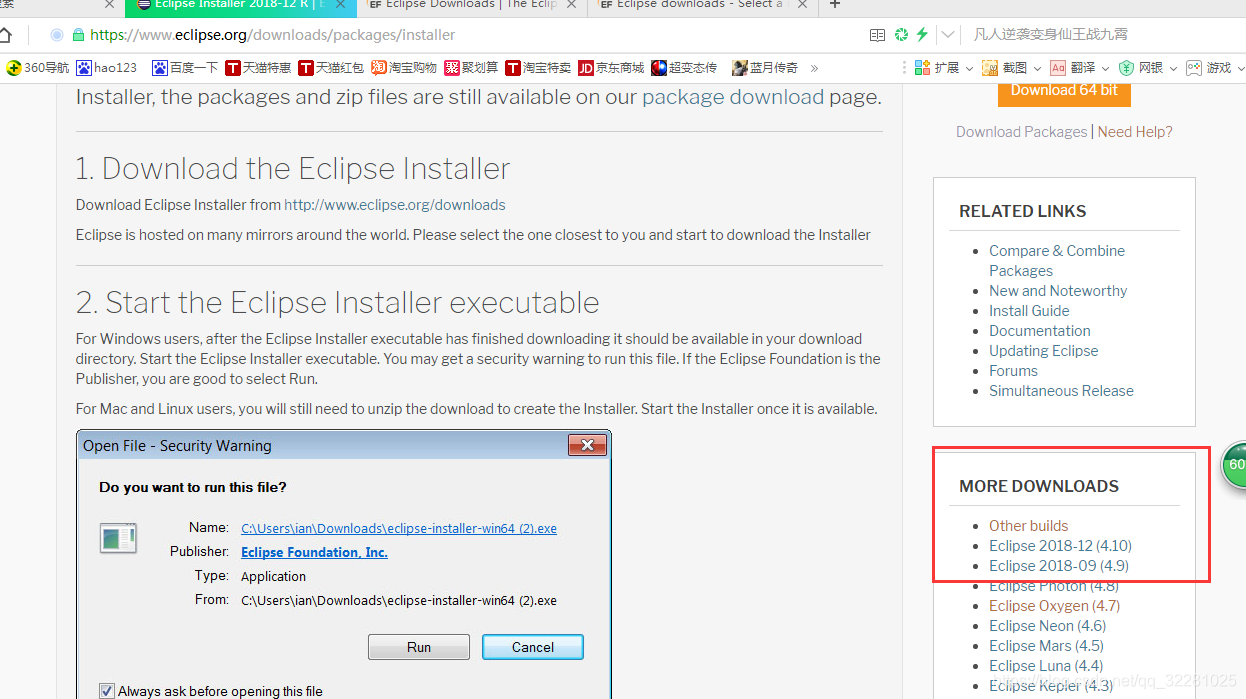Screen dimensions: 1246x699
Task: Toggle reader mode icon in address bar
Action: tap(877, 34)
